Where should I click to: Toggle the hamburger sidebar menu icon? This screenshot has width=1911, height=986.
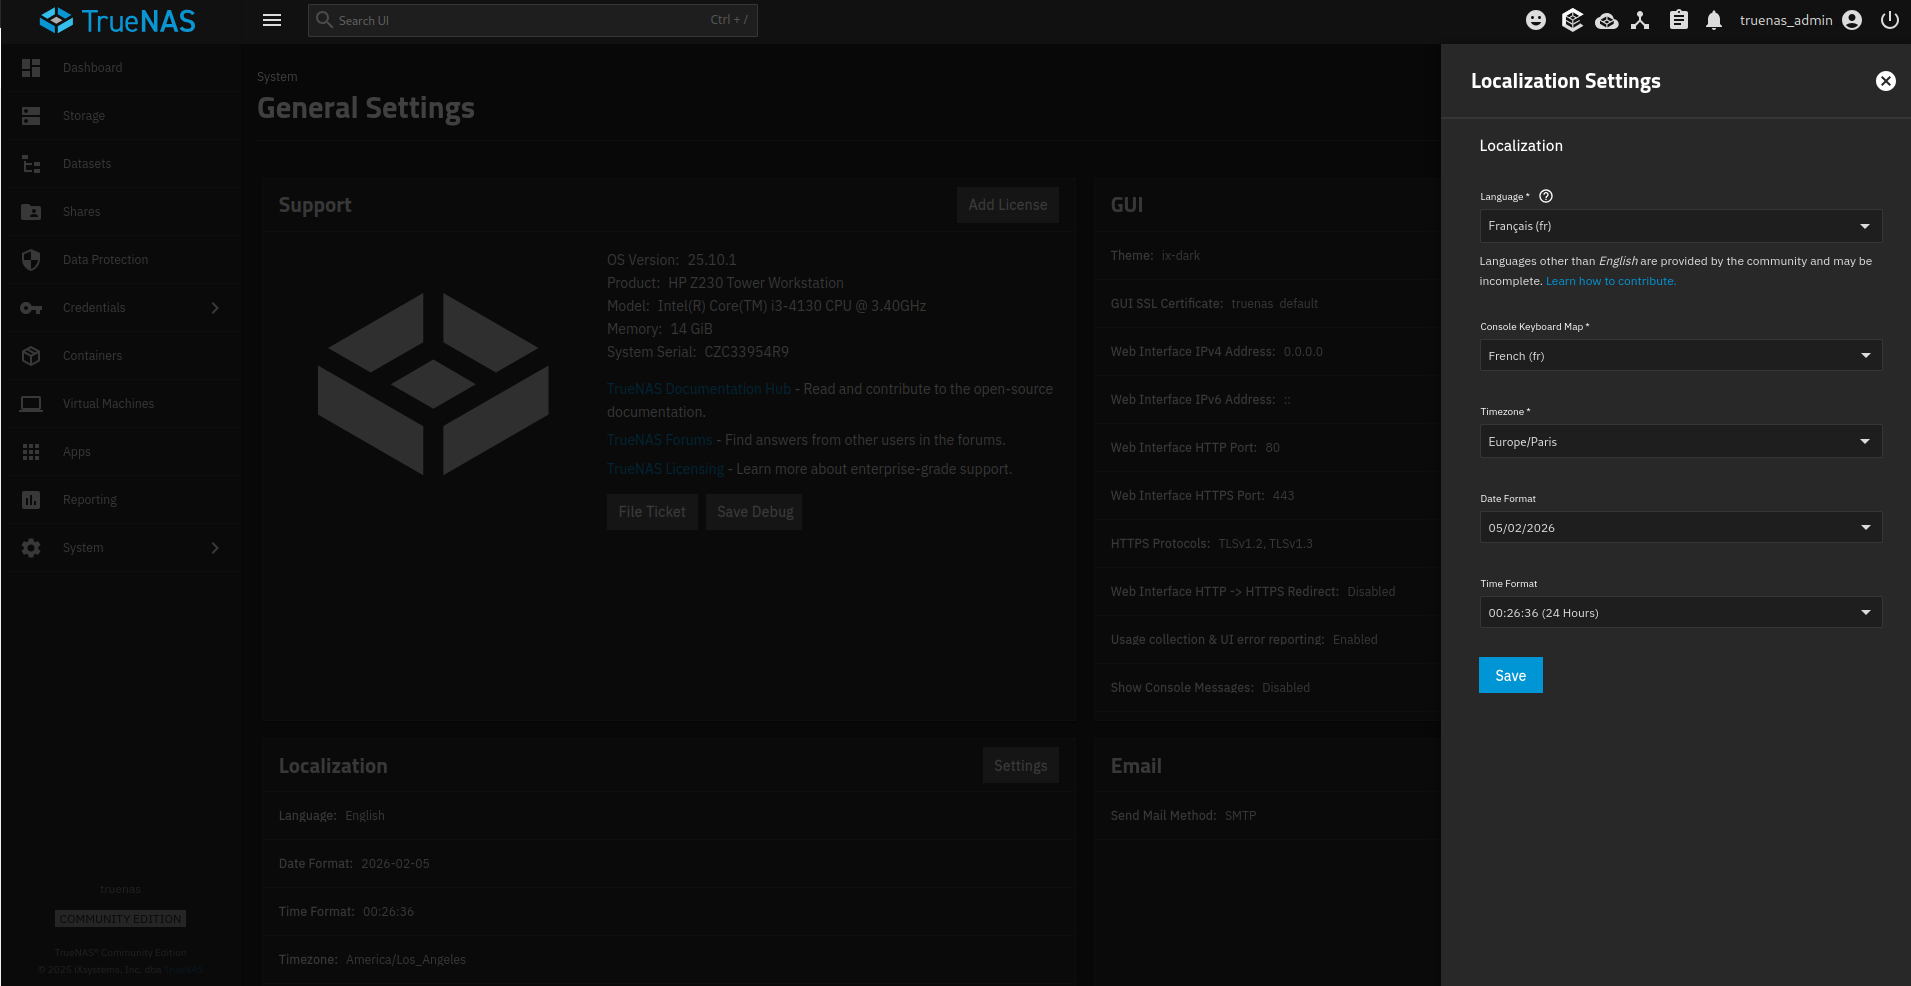pos(272,20)
